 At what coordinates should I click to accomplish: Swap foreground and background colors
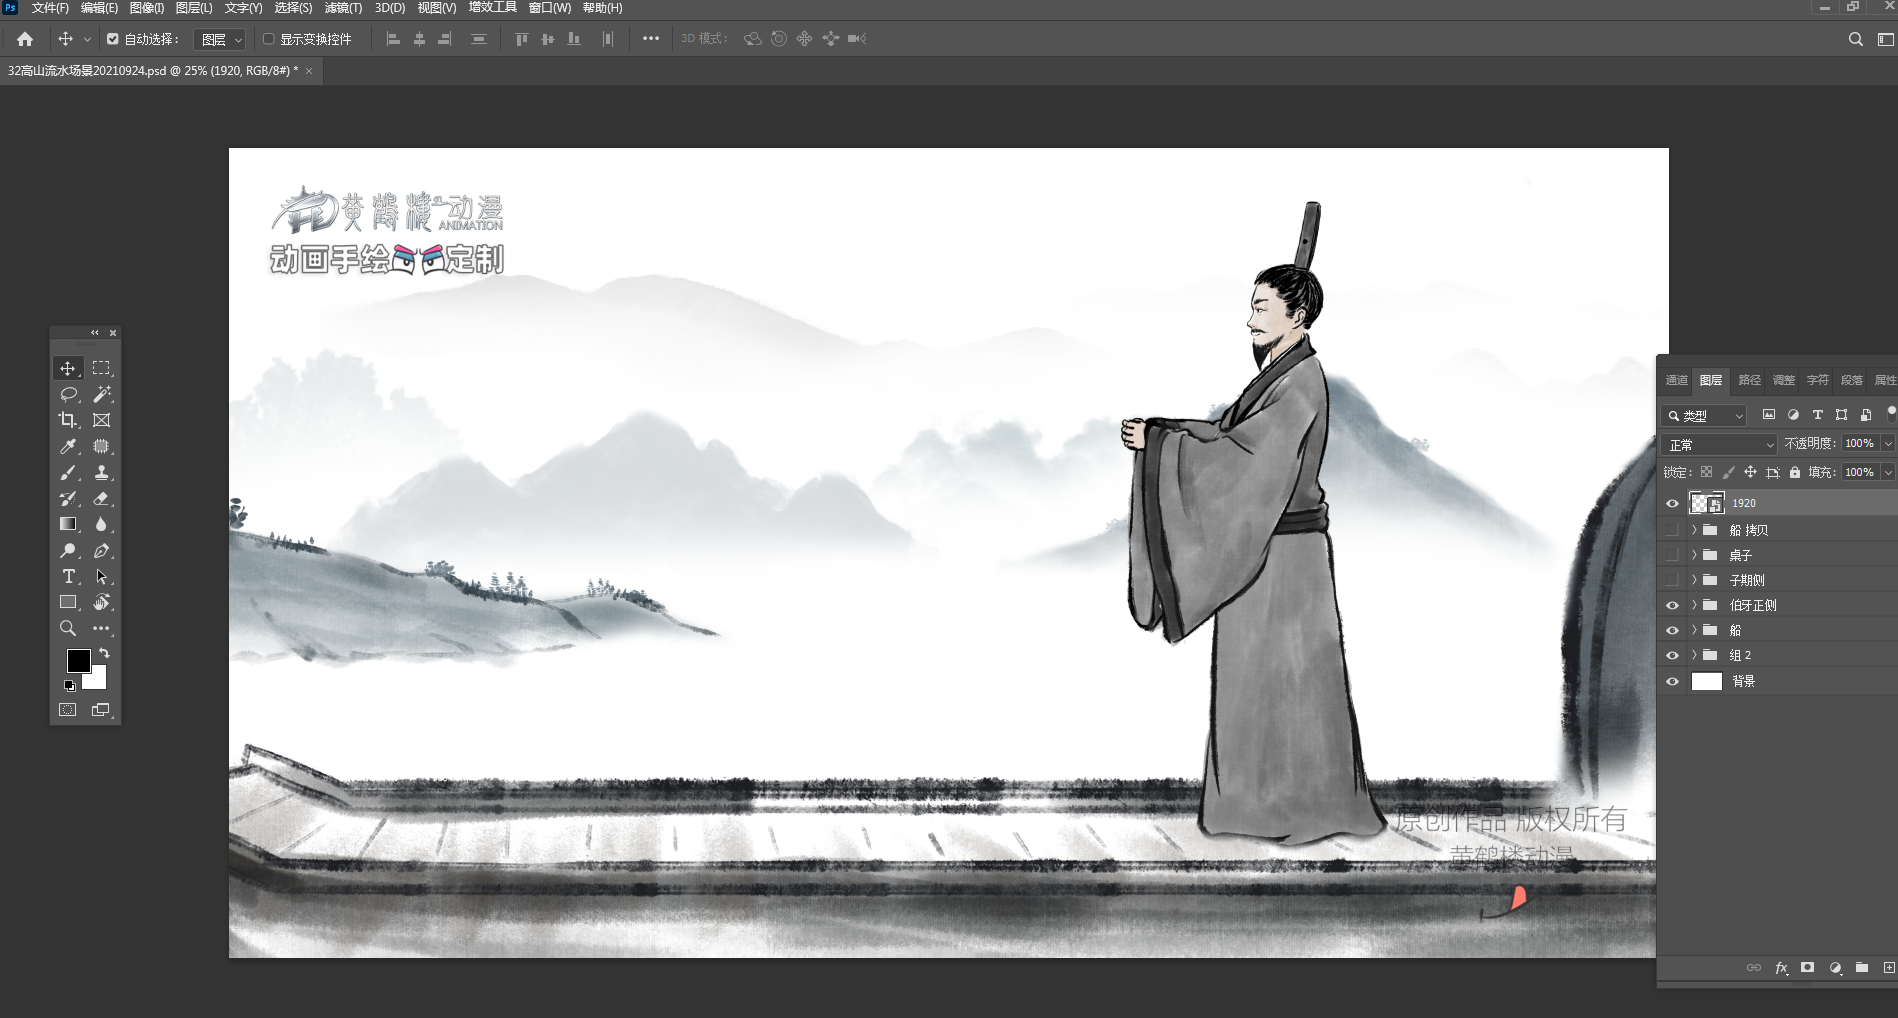coord(104,653)
